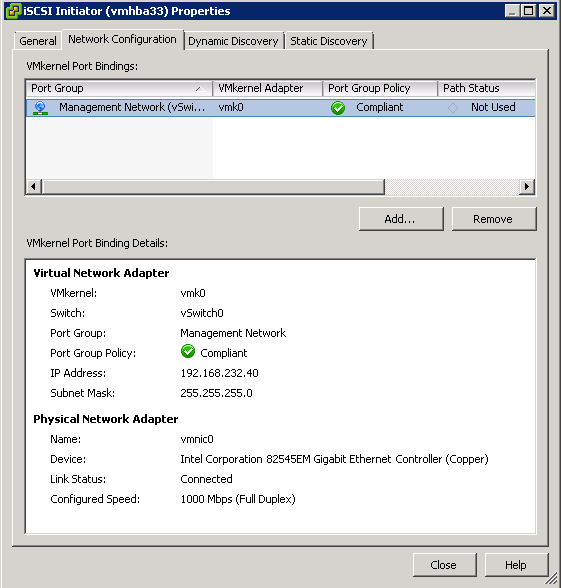The height and width of the screenshot is (588, 561).
Task: Click the right scroll arrow of bindings list
Action: 527,186
